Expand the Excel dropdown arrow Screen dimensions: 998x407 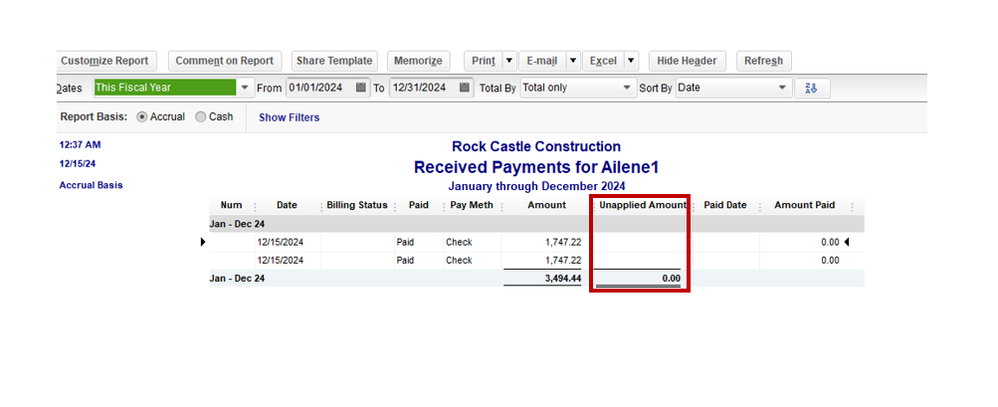[x=631, y=61]
